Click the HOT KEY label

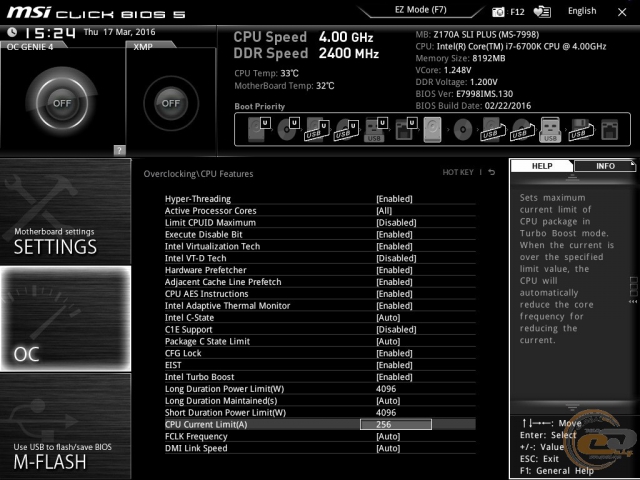458,172
